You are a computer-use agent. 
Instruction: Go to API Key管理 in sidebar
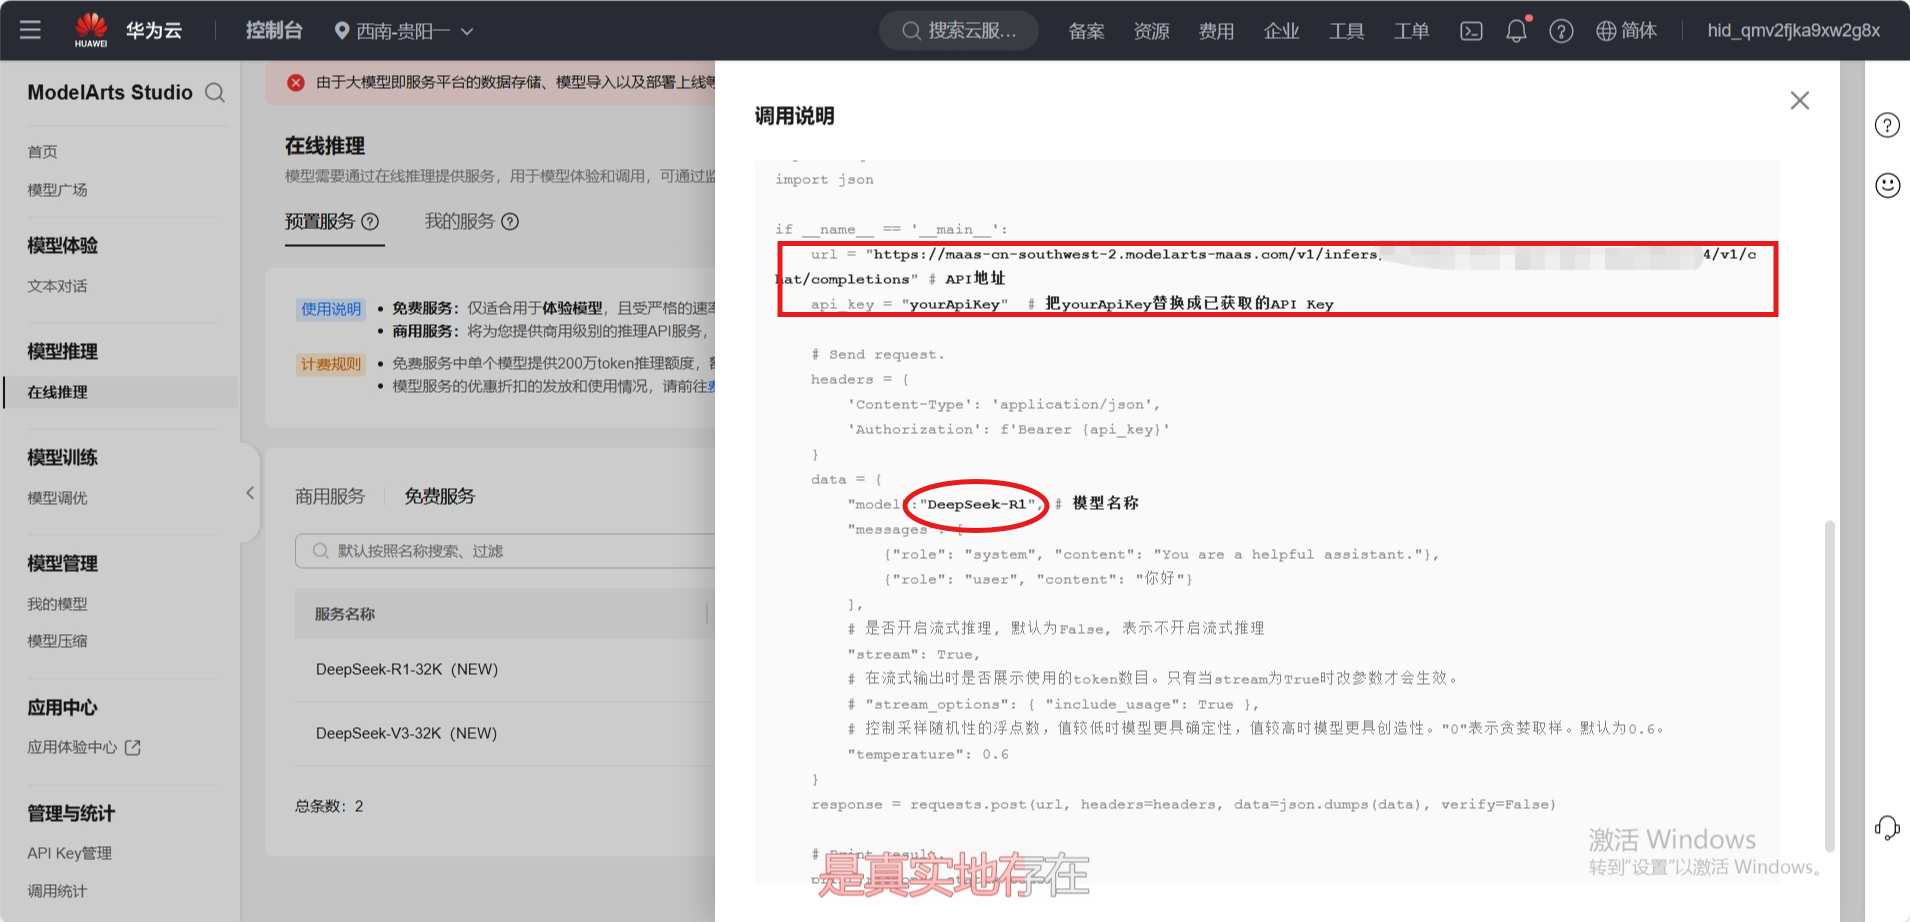pos(70,853)
